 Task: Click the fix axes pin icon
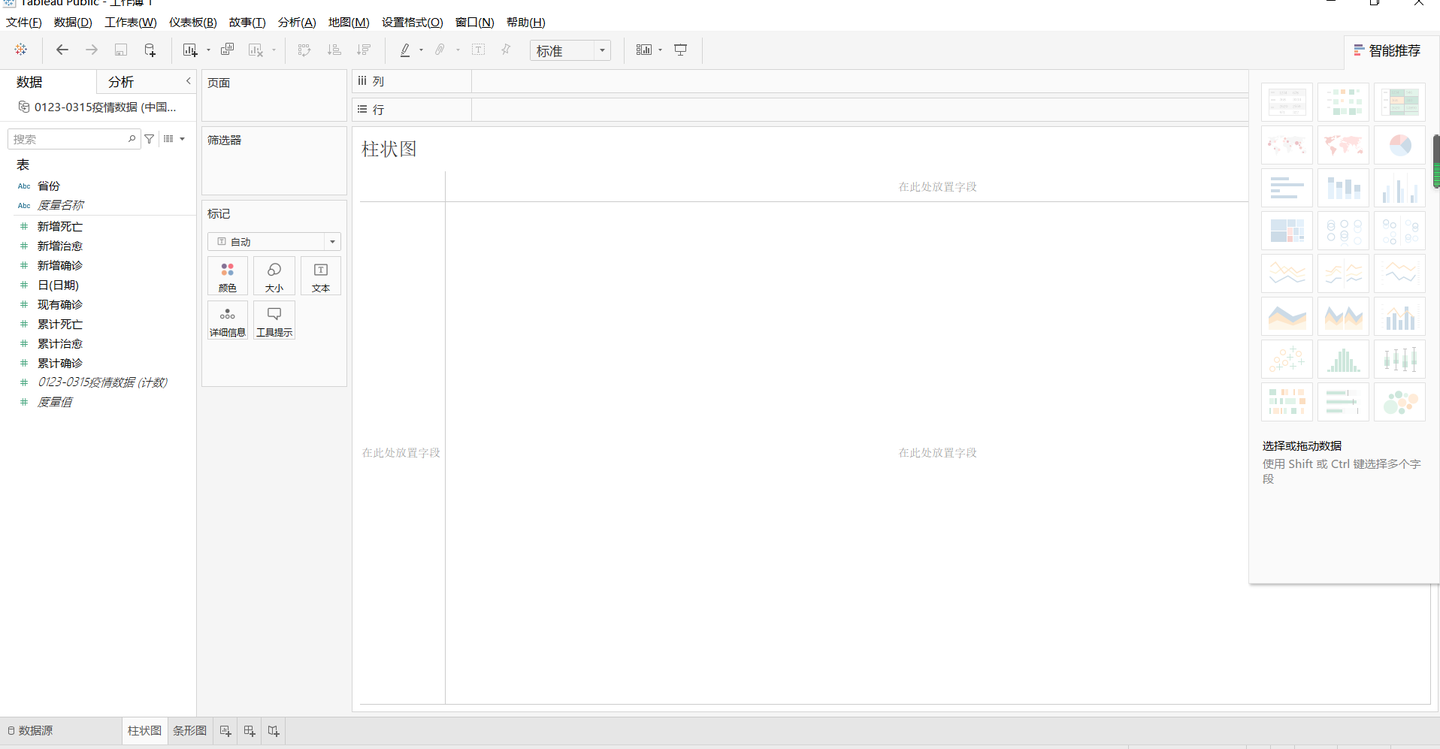506,50
